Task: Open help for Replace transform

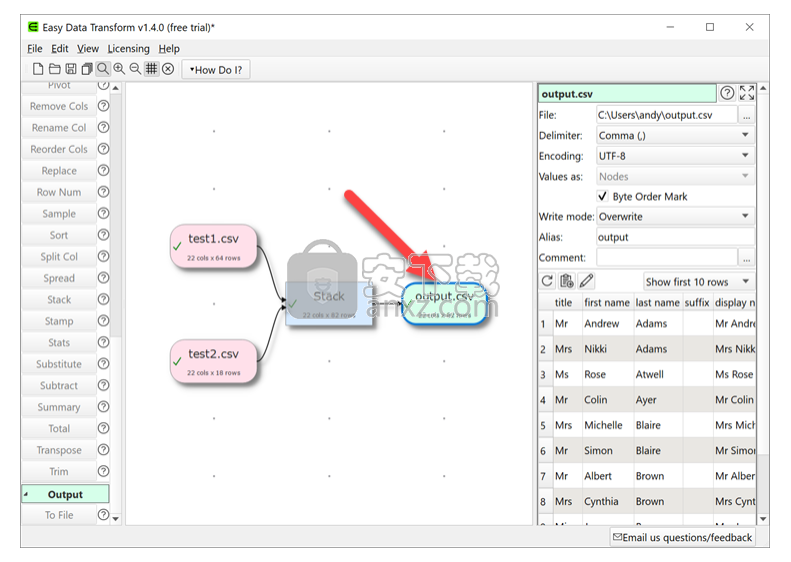Action: 103,171
